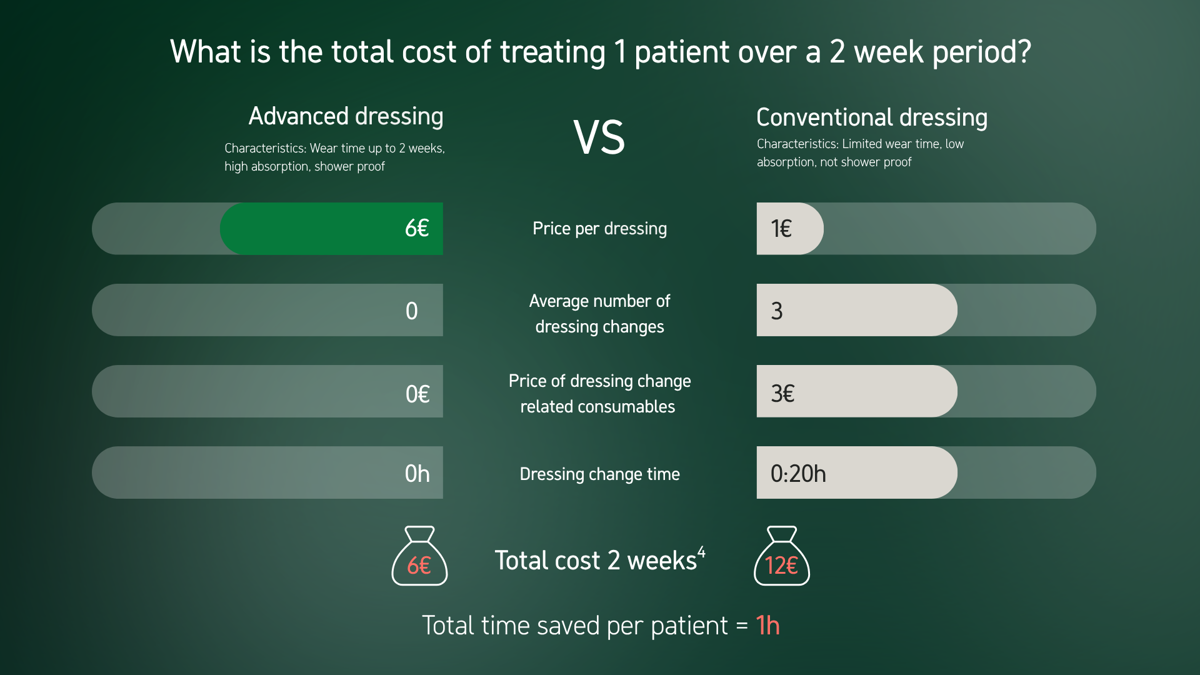Click the Average number of dressing changes label
Image resolution: width=1200 pixels, height=675 pixels.
tap(599, 313)
